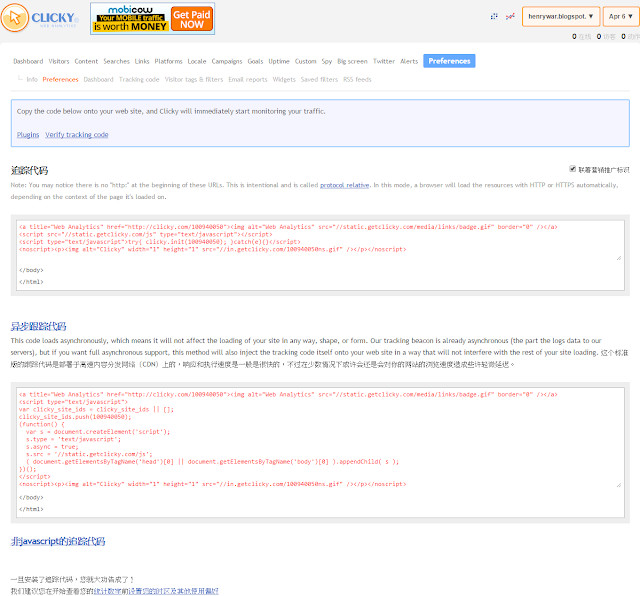Follow the Plugins link
The image size is (640, 596).
(x=28, y=135)
